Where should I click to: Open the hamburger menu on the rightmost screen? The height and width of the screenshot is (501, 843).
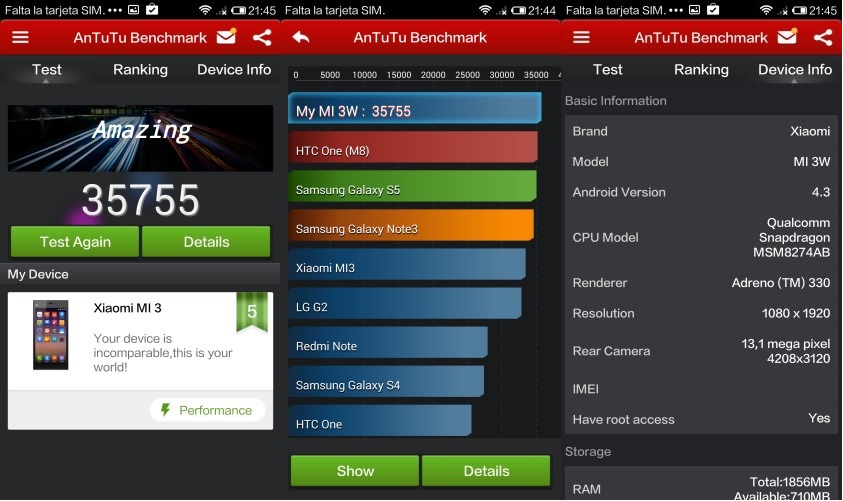pos(582,38)
